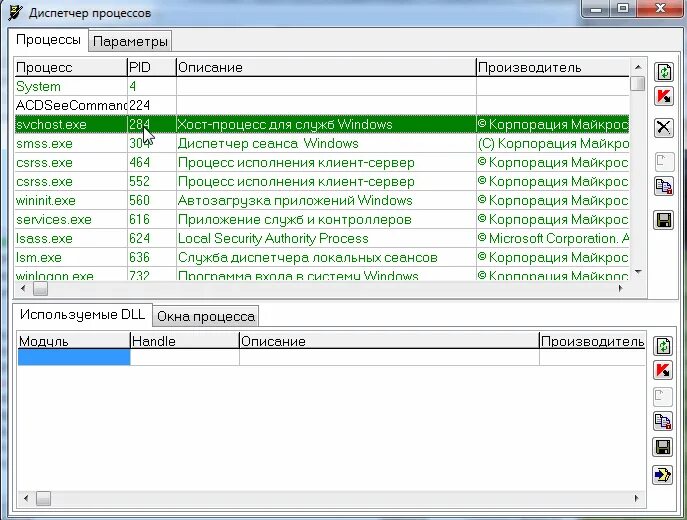Save the DLL list with the floppy disk icon
Screen dimensions: 687x520
(663, 447)
